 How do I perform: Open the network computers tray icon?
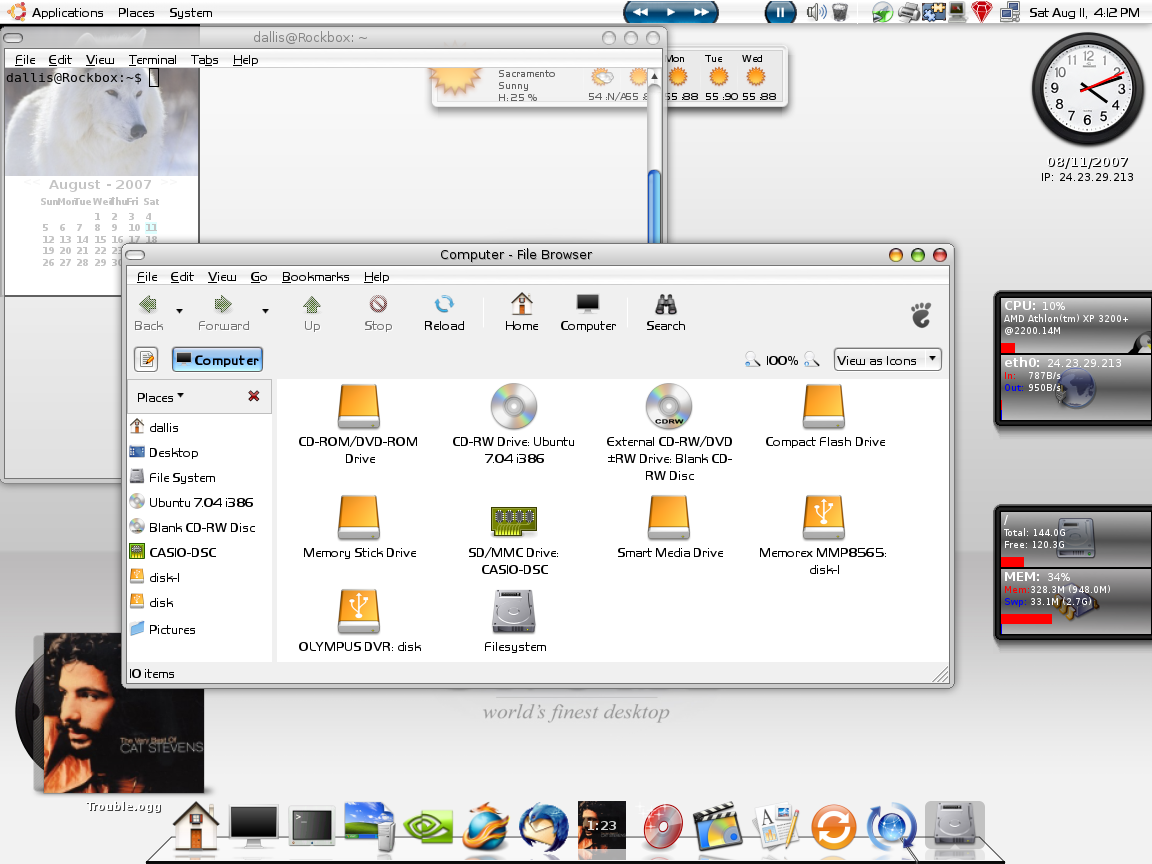tap(1010, 12)
